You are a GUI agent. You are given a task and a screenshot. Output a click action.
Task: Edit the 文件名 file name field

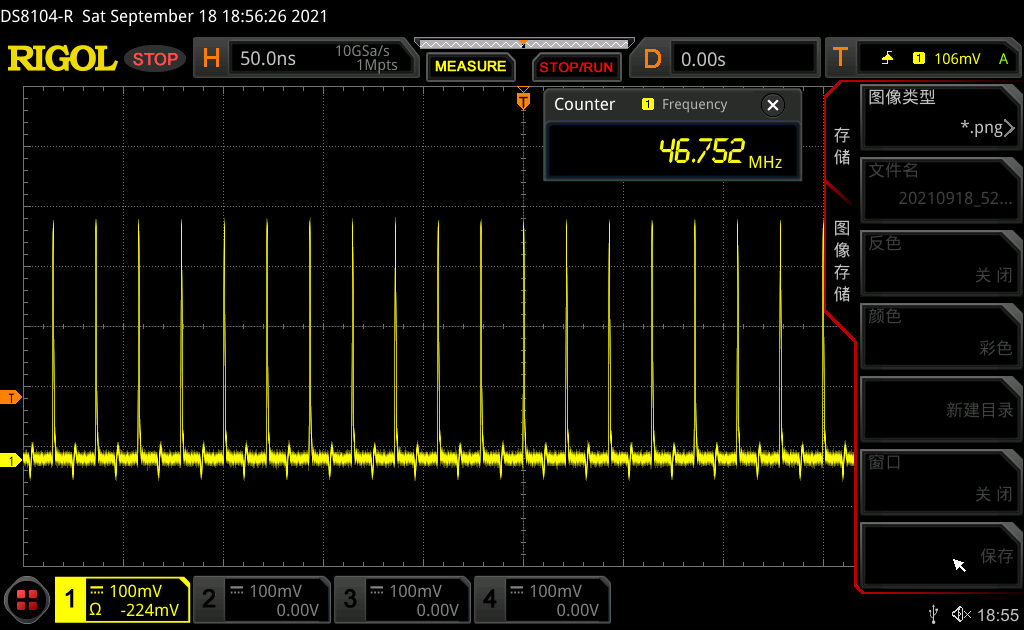click(x=940, y=190)
